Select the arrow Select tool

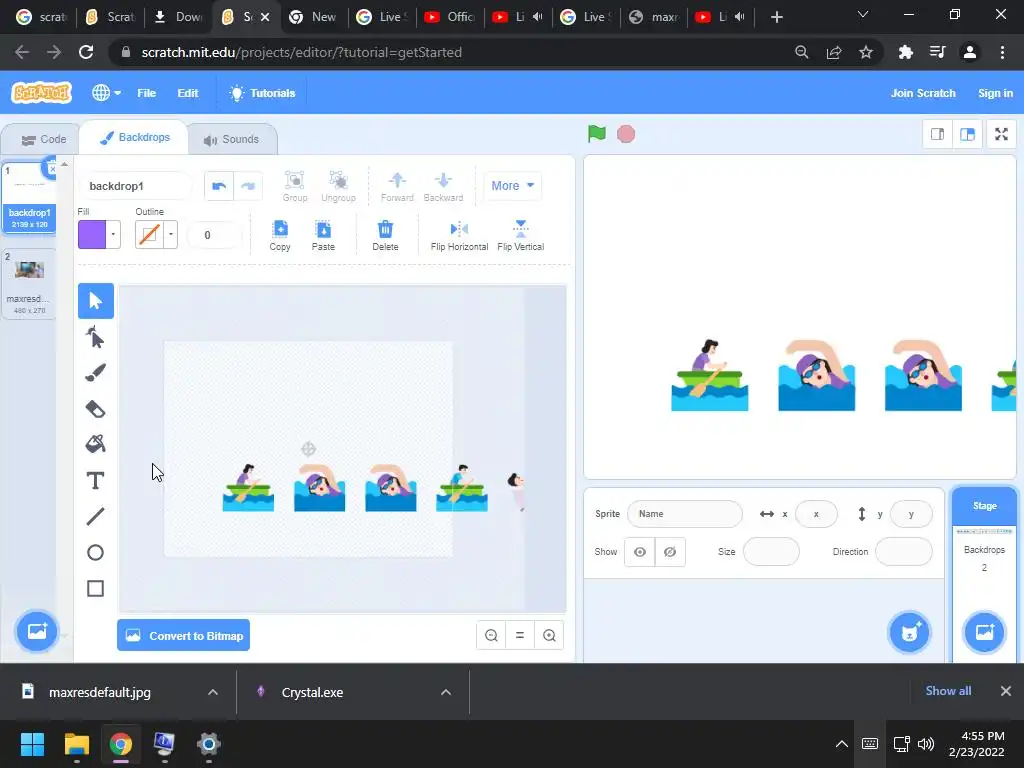coord(95,301)
